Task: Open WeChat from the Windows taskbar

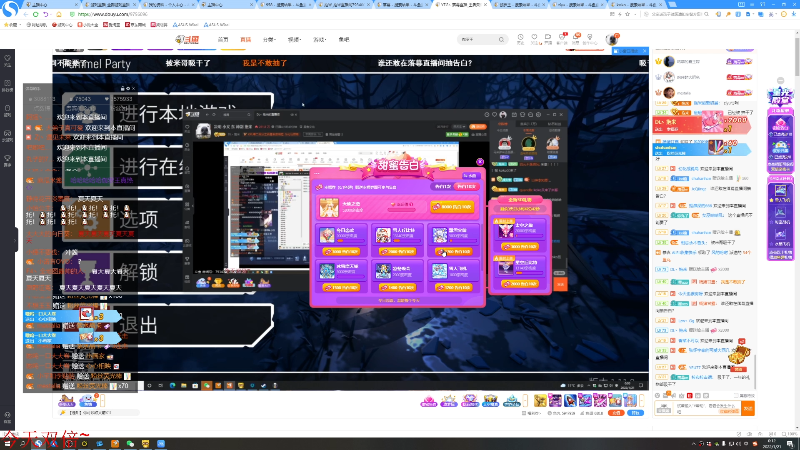Action: pos(130,443)
